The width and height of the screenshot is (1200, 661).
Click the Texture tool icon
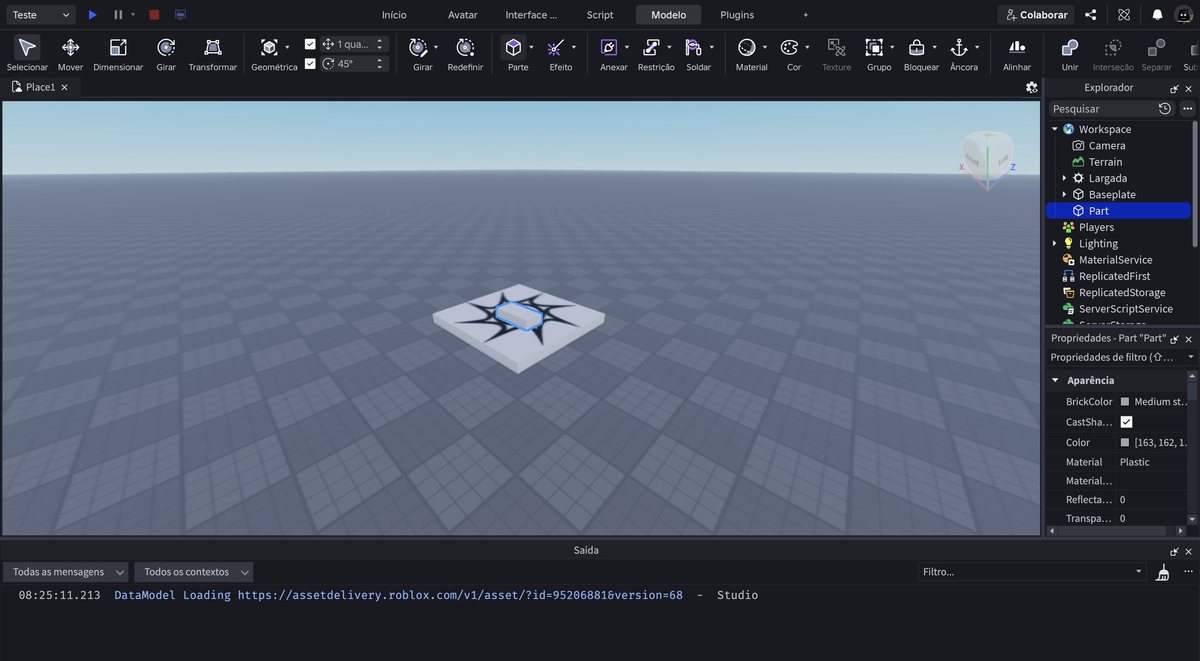836,47
